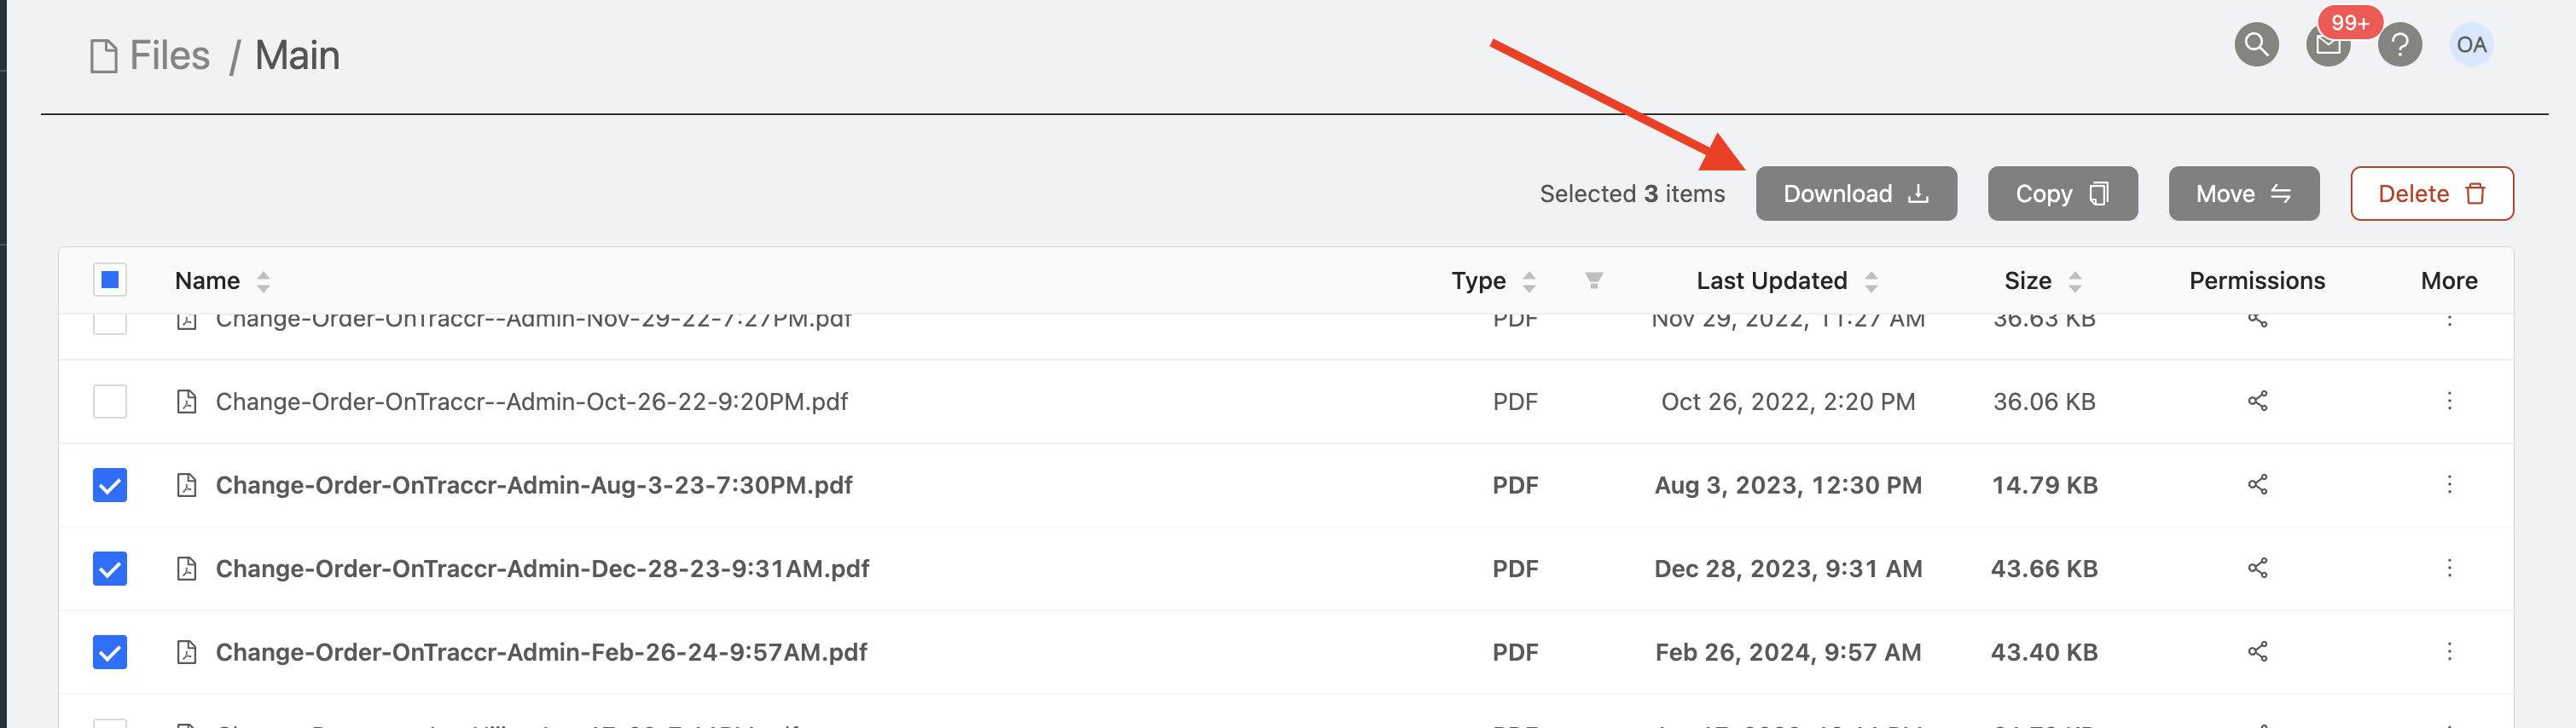This screenshot has height=728, width=2576.
Task: Click the Files page icon in breadcrumb
Action: [x=103, y=56]
